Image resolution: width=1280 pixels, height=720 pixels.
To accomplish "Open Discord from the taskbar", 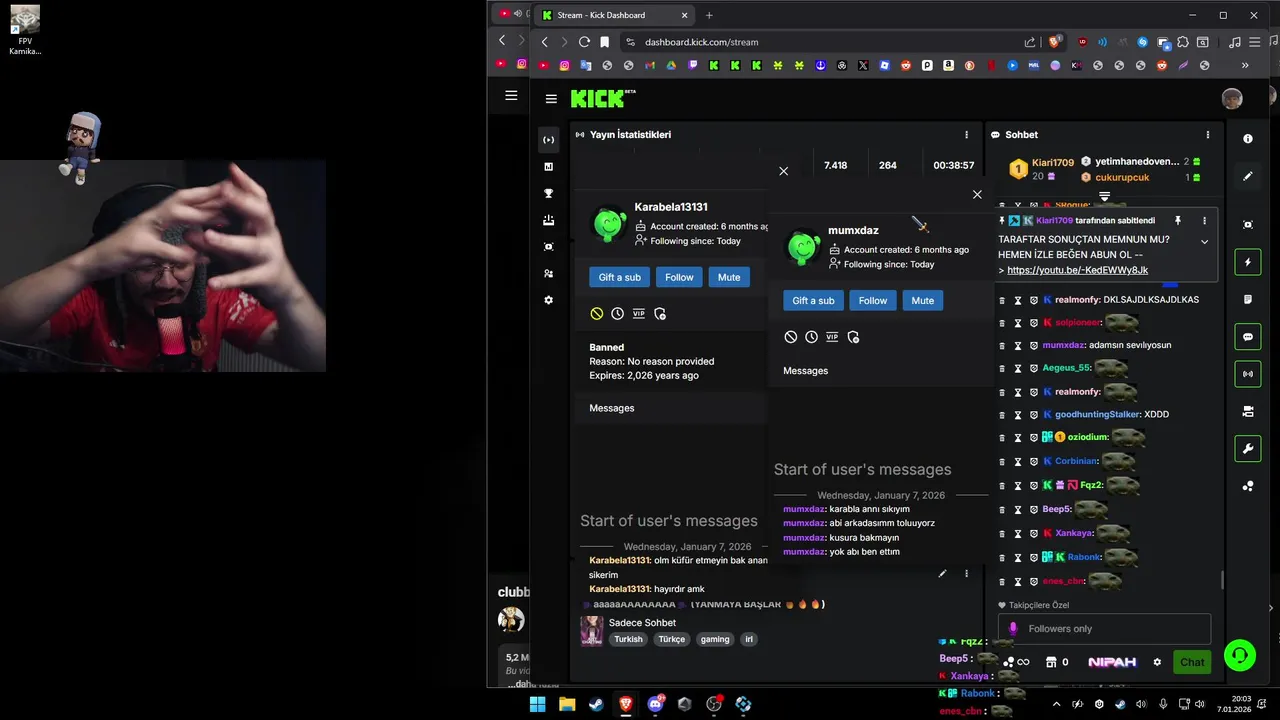I will click(656, 704).
